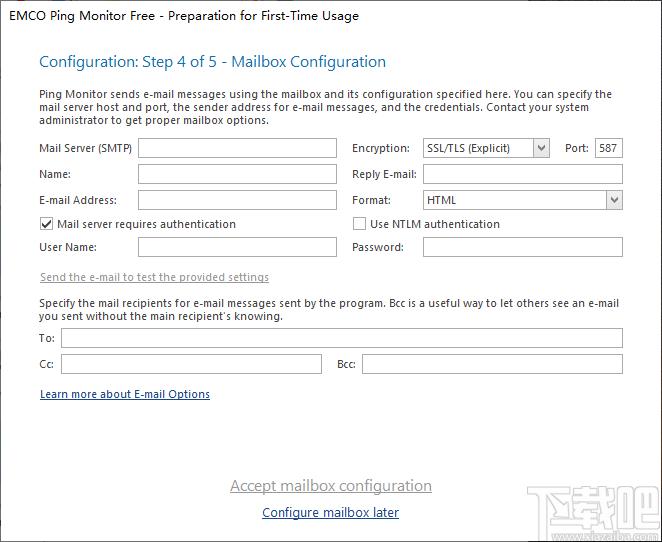Uncheck Mail server requires authentication
Viewport: 662px width, 542px height.
click(x=46, y=224)
